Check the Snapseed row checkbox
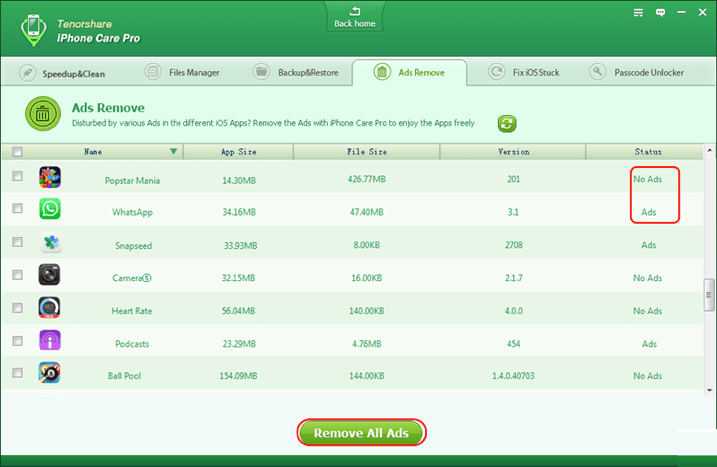717x467 pixels. point(17,242)
